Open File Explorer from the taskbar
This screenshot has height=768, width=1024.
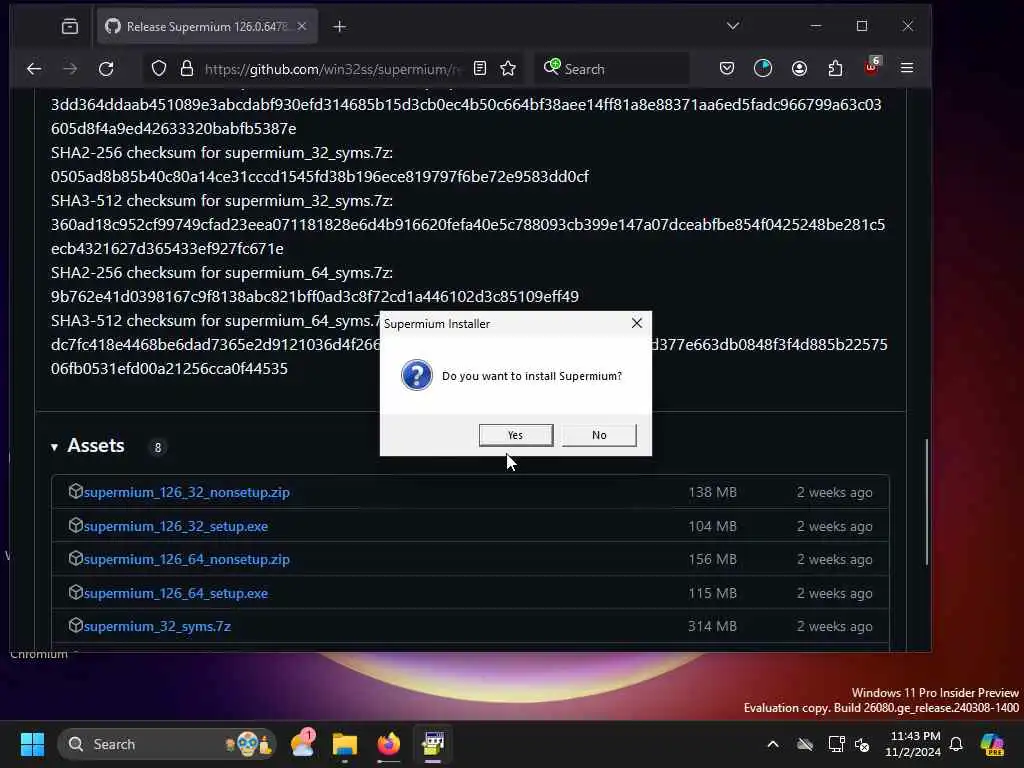click(x=345, y=744)
